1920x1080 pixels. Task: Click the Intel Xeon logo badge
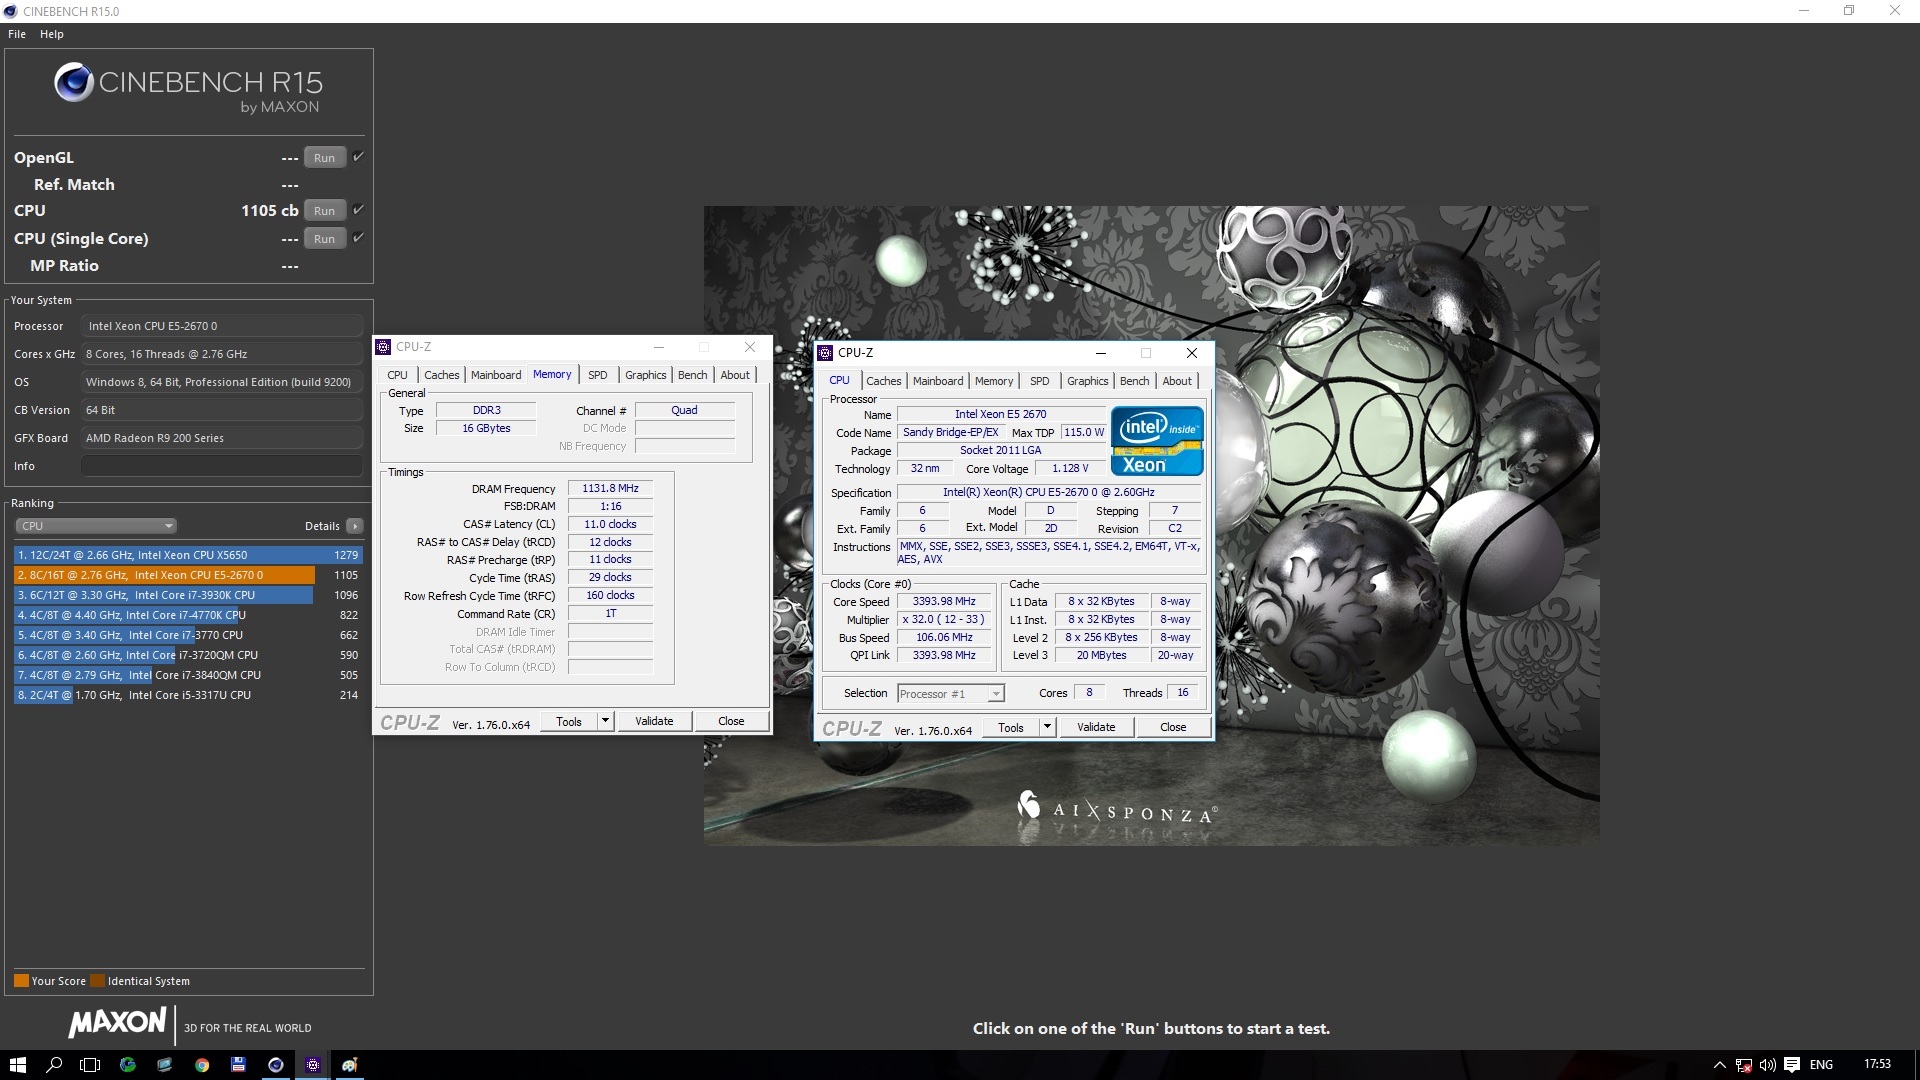pos(1157,441)
